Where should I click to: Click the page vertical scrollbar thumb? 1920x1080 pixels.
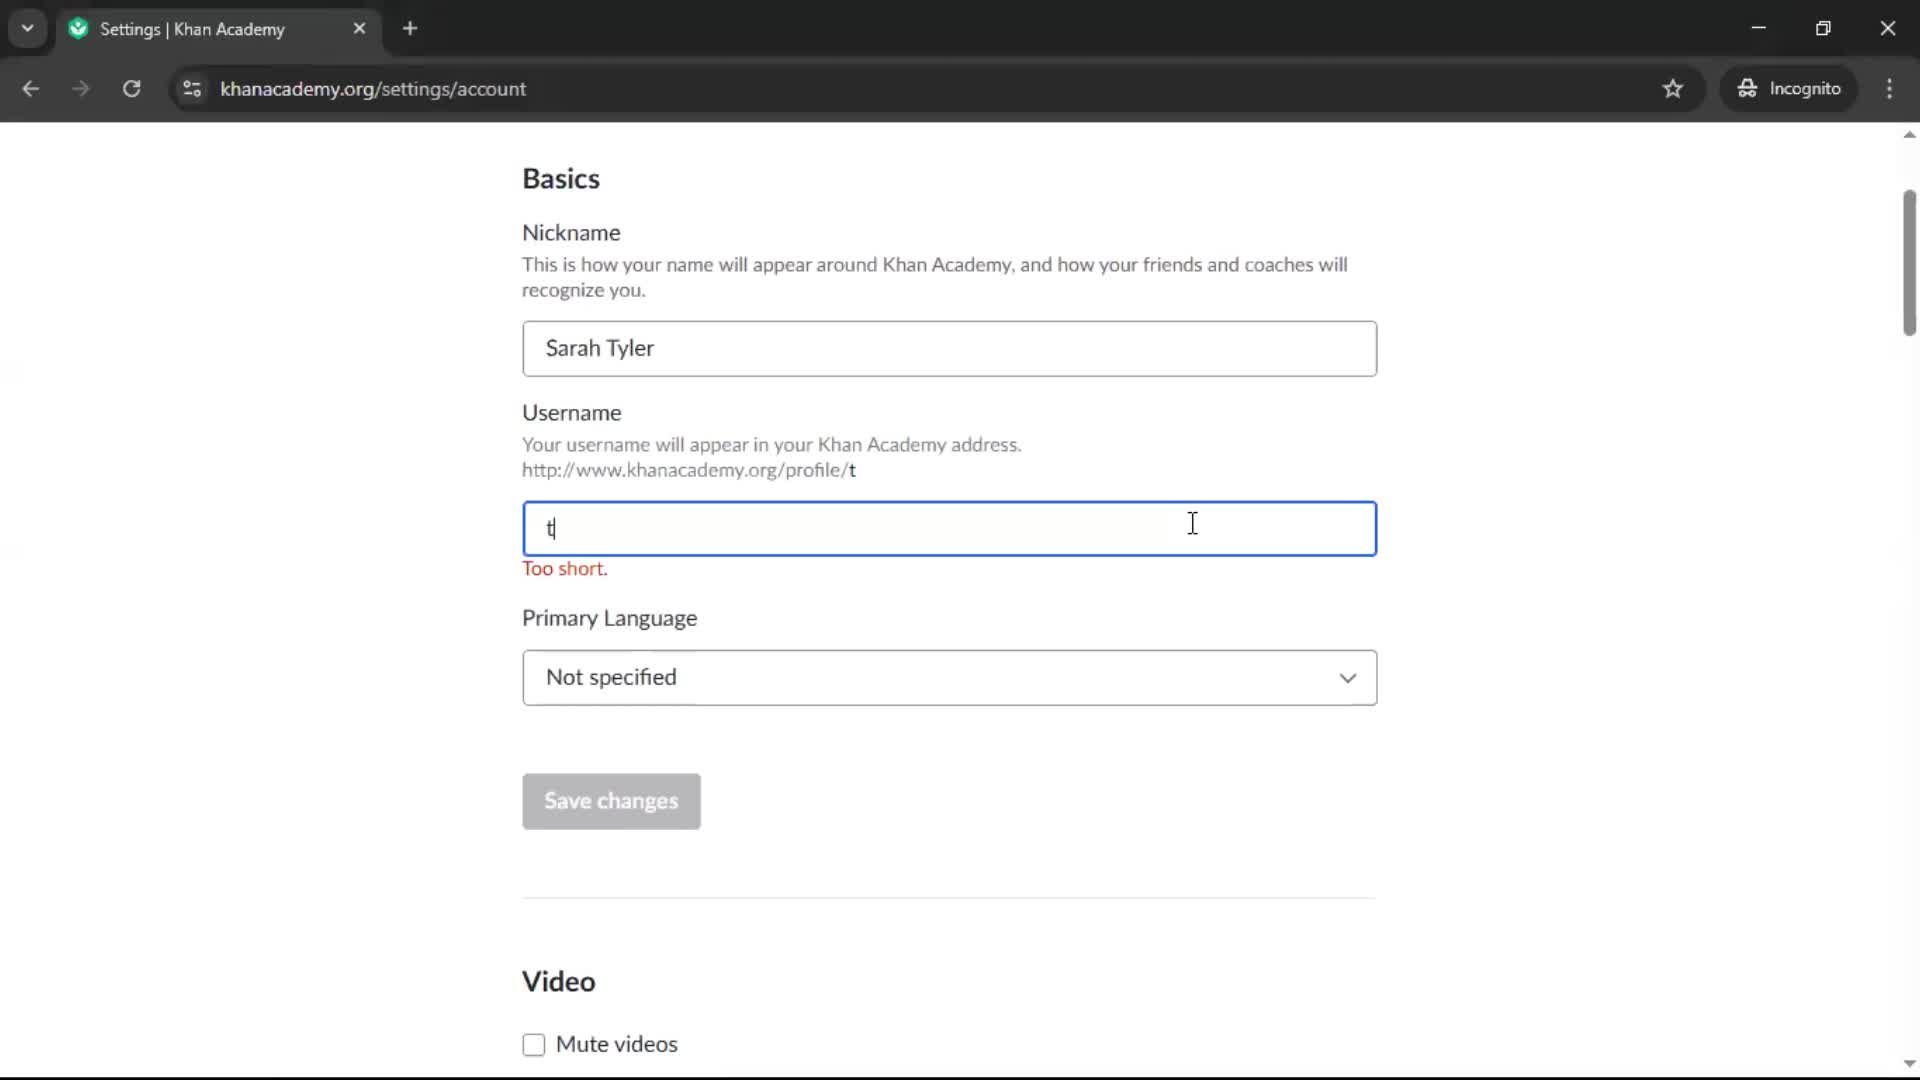(1909, 262)
